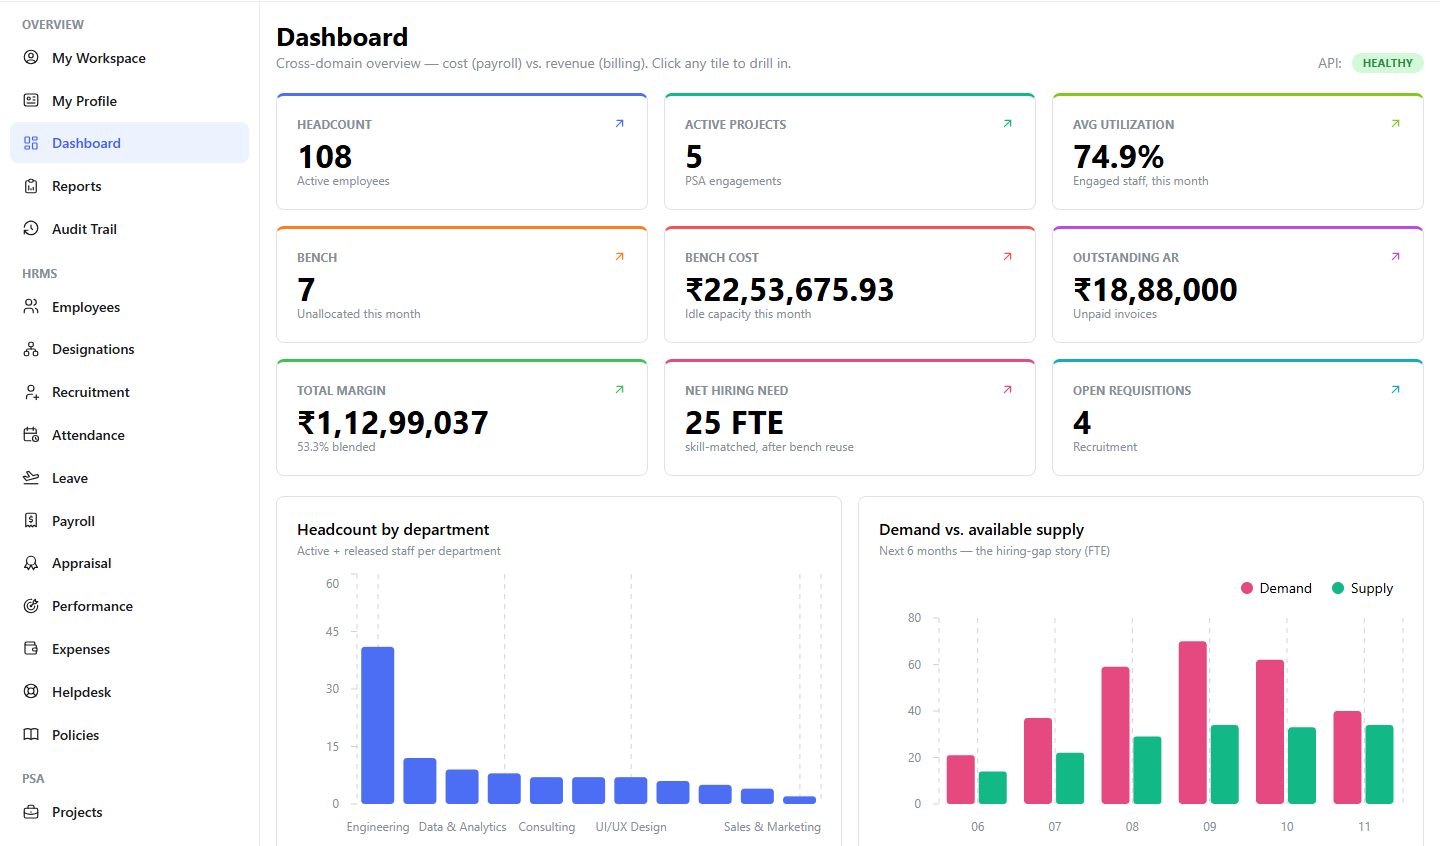This screenshot has height=846, width=1440.
Task: Open My Workspace from the sidebar
Action: (x=129, y=58)
